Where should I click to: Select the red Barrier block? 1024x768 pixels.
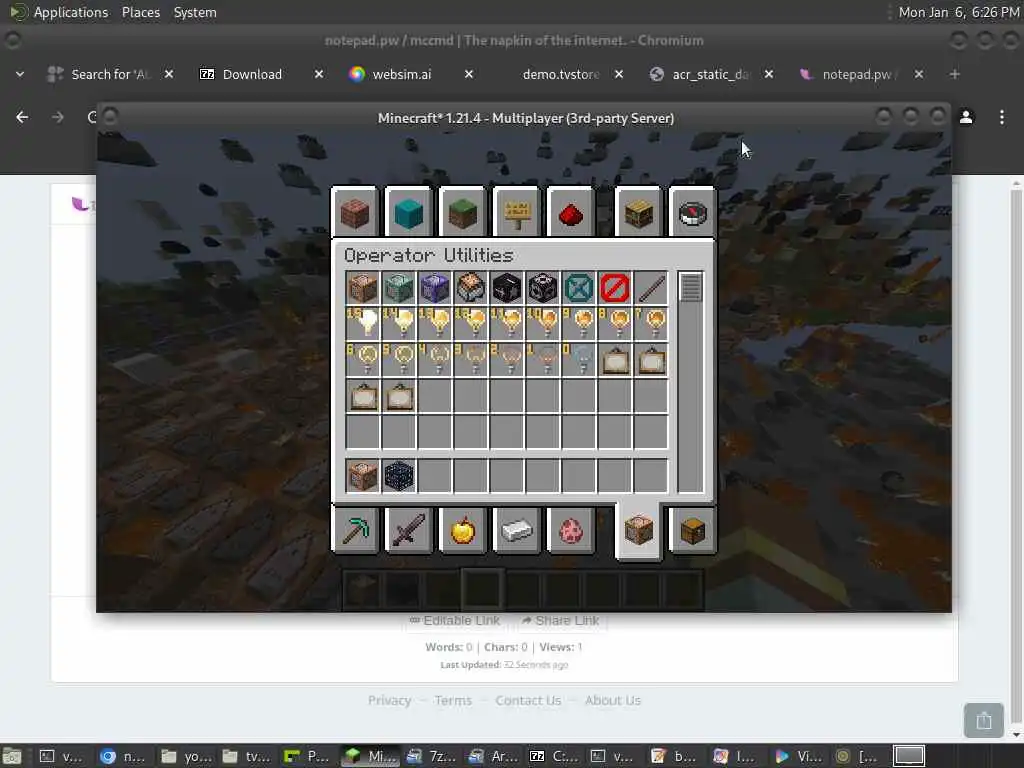point(615,288)
